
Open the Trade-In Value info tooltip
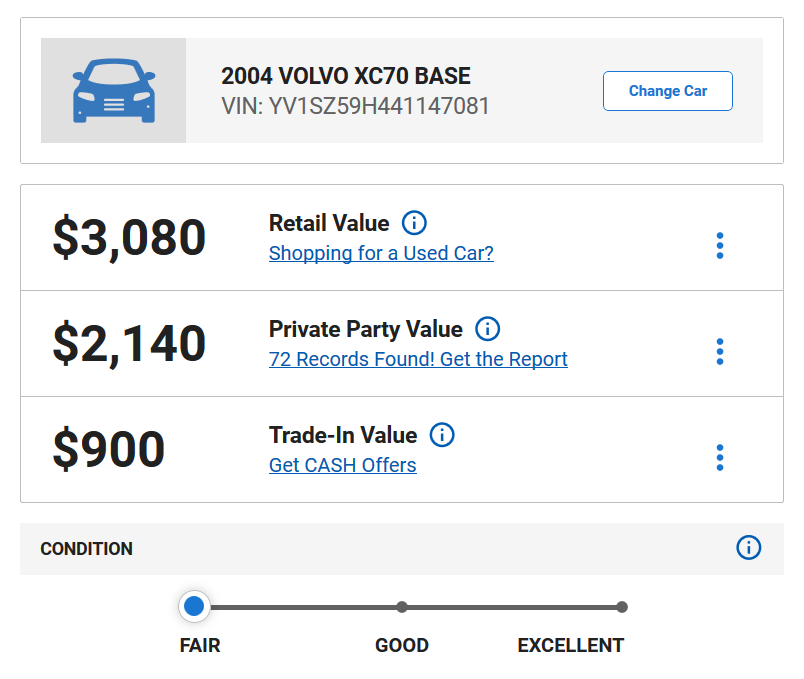pos(441,435)
